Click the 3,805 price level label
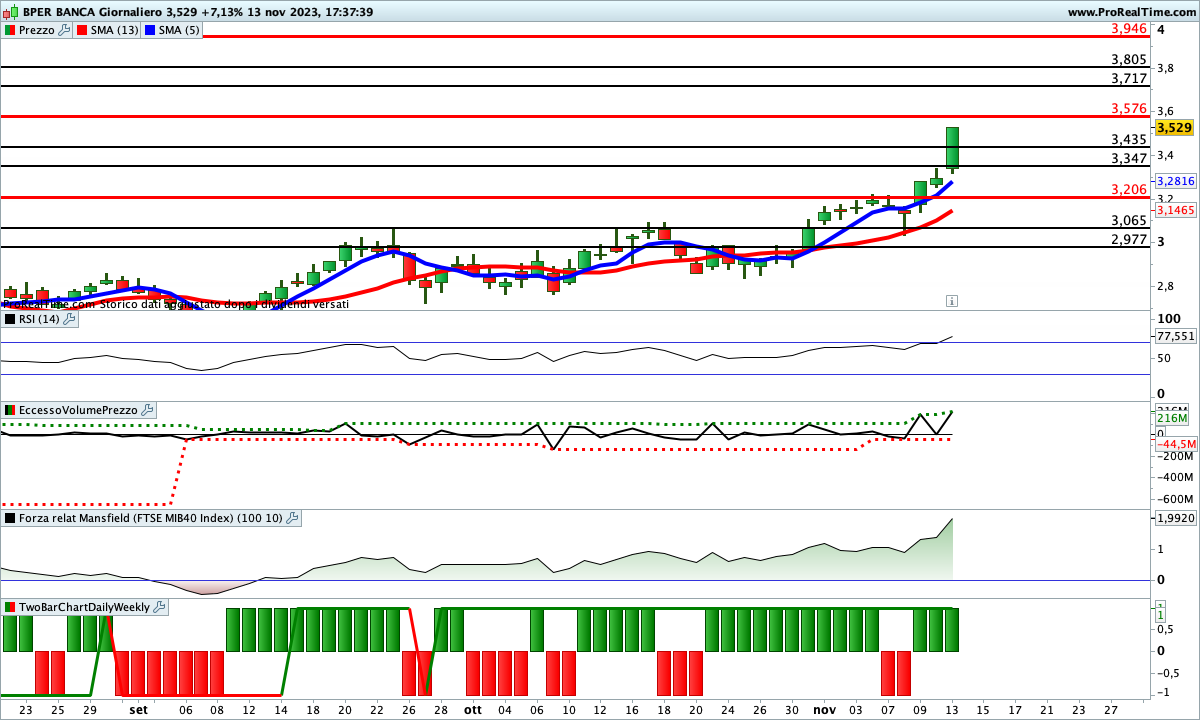This screenshot has height=720, width=1200. [x=1129, y=60]
